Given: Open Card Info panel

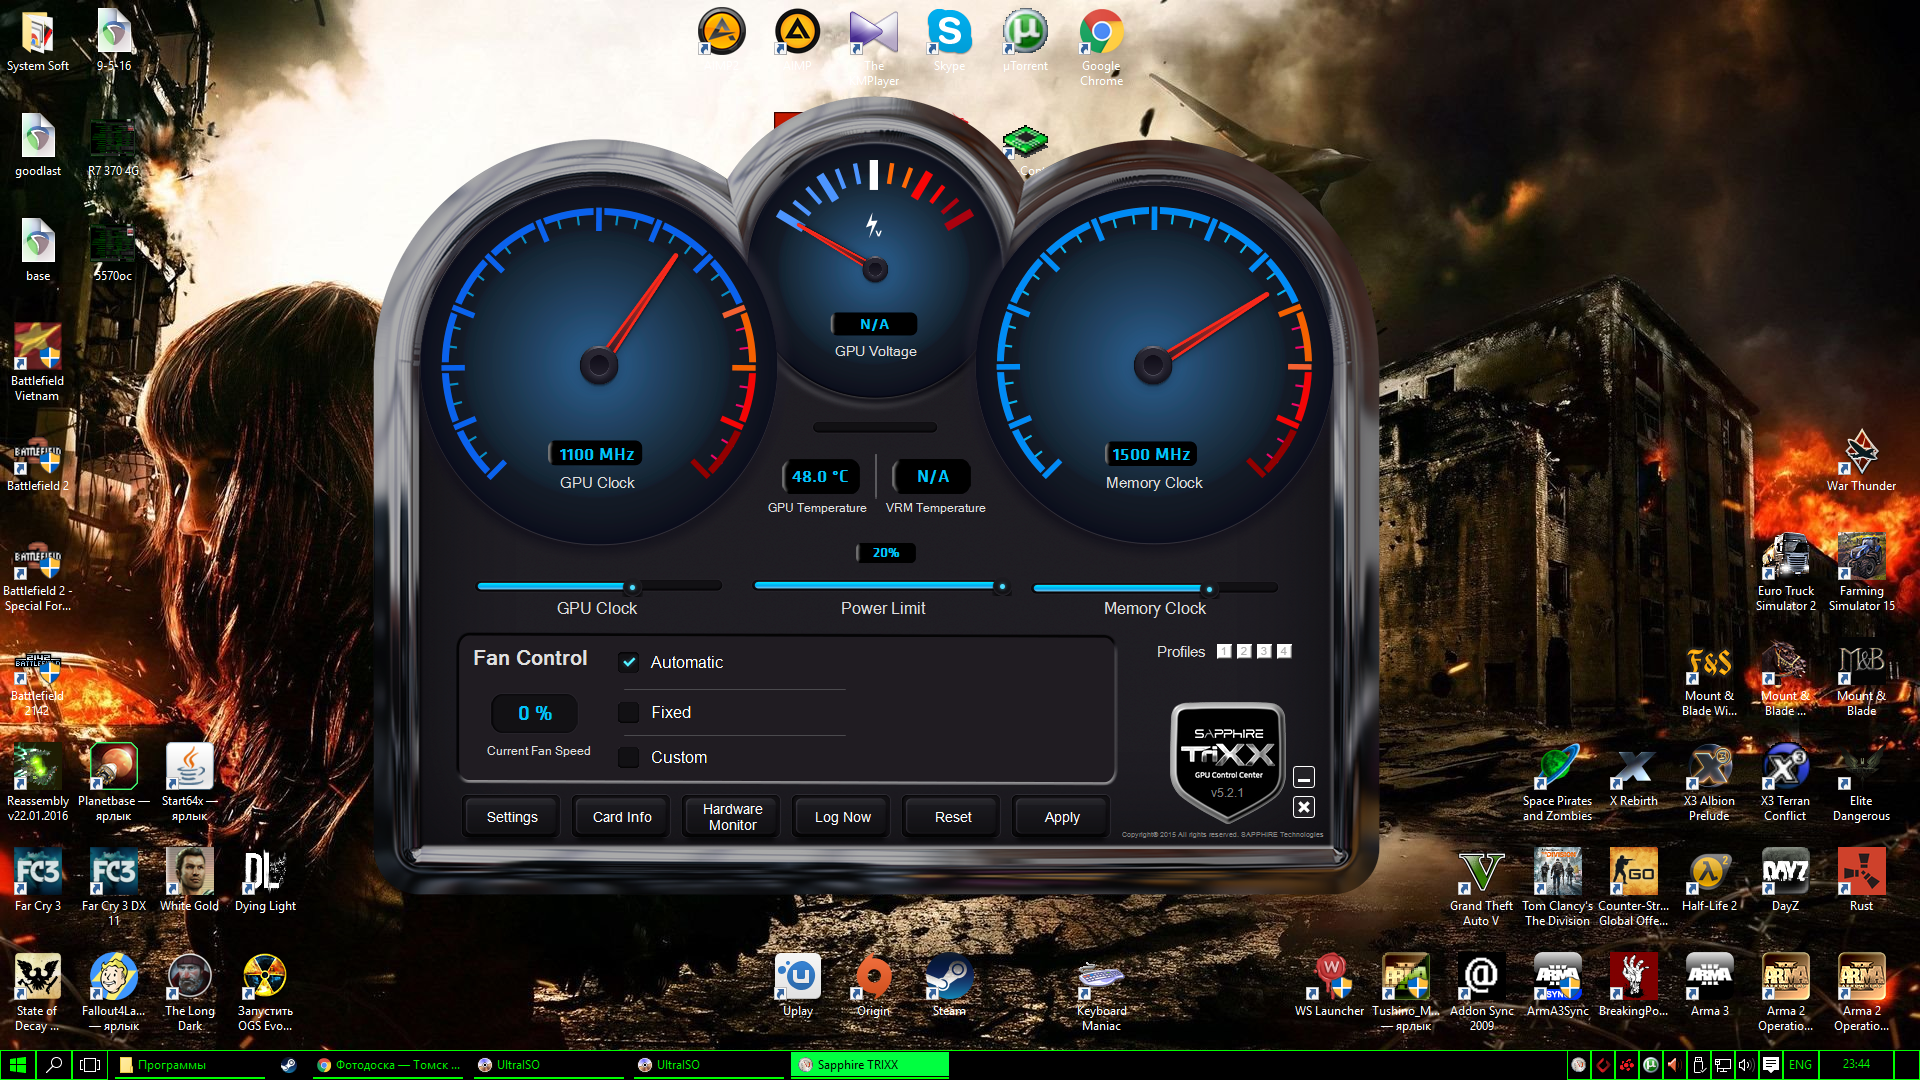Looking at the screenshot, I should click(621, 817).
